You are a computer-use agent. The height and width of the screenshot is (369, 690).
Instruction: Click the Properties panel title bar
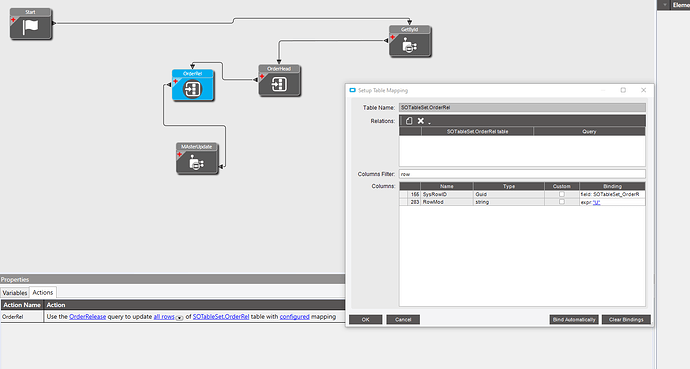tap(172, 279)
